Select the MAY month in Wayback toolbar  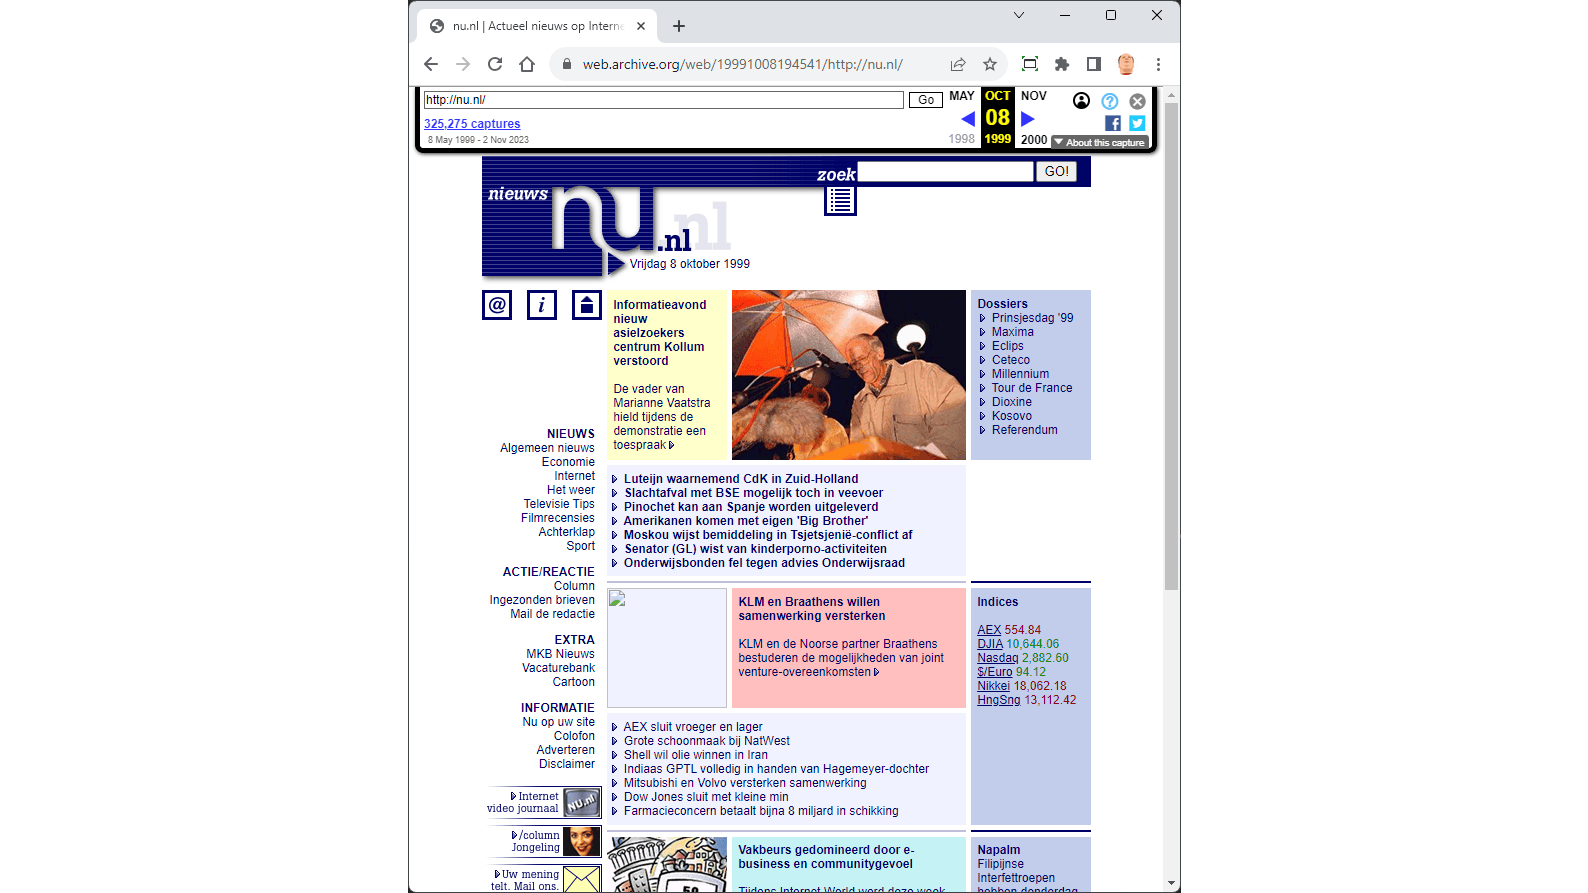[962, 96]
